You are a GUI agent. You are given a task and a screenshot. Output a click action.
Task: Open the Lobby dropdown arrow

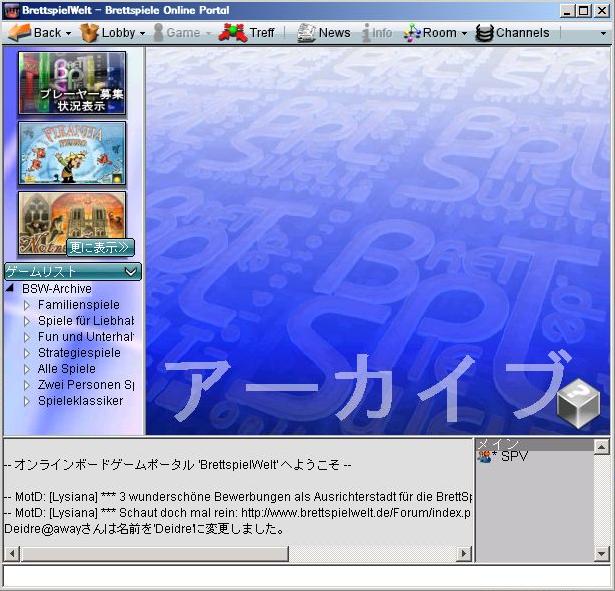(x=142, y=34)
